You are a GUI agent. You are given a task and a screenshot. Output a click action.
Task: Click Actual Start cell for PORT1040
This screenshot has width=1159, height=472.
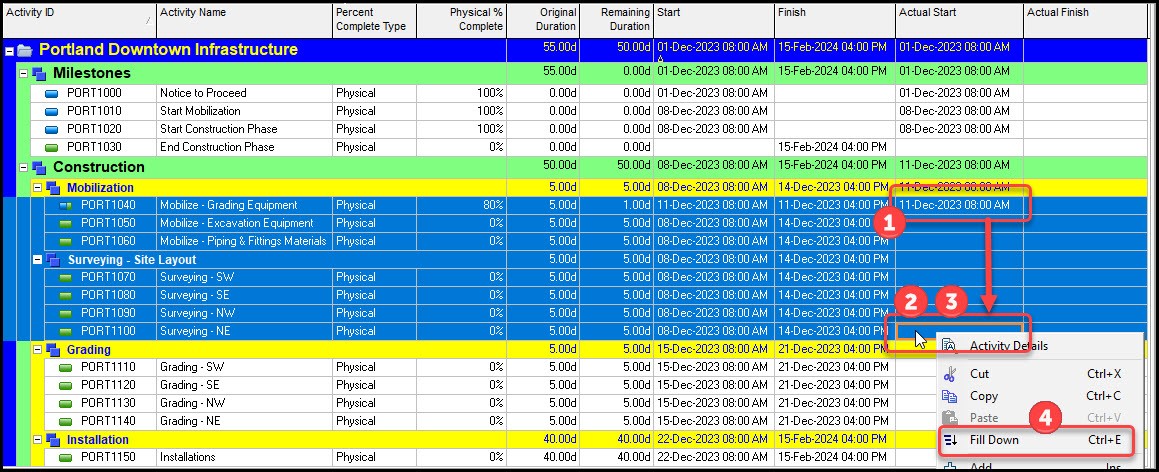(958, 205)
